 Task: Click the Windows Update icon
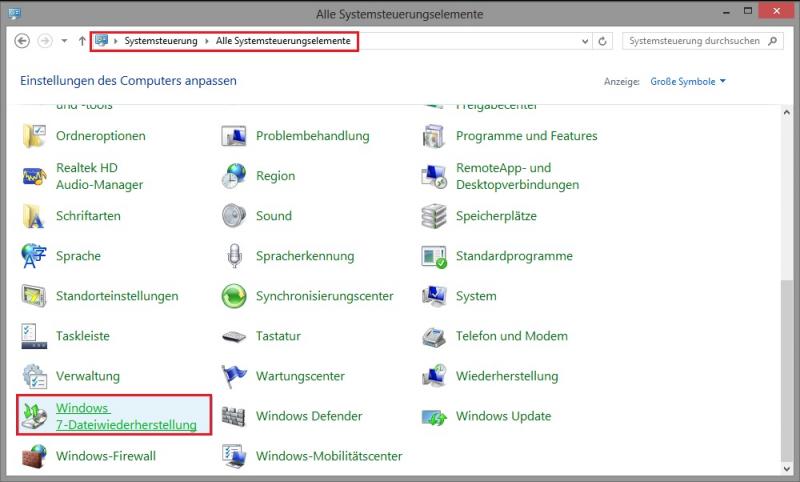pyautogui.click(x=434, y=417)
